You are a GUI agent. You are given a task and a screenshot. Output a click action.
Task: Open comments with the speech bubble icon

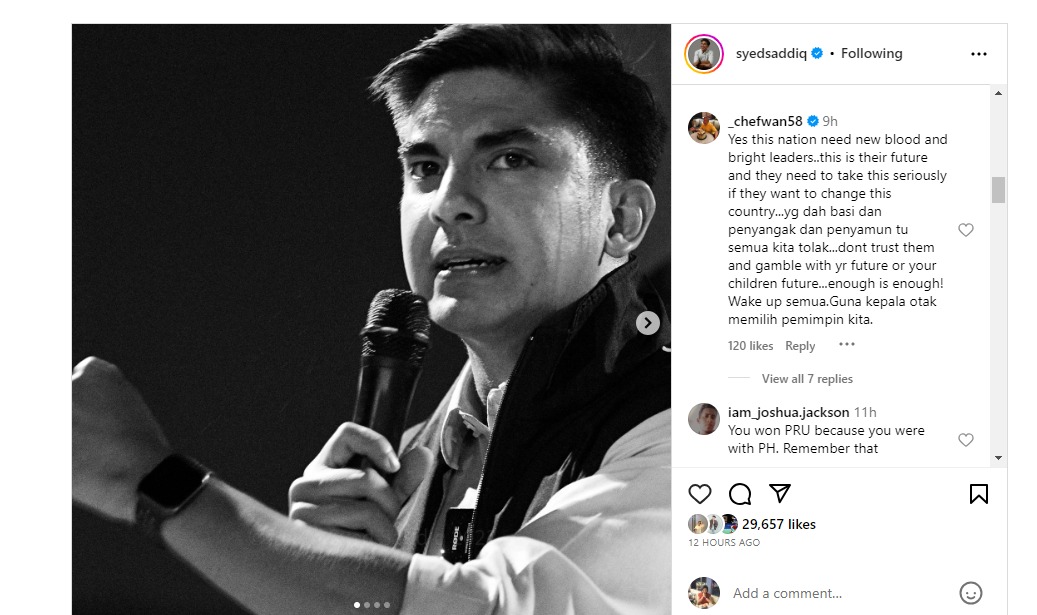coord(740,493)
